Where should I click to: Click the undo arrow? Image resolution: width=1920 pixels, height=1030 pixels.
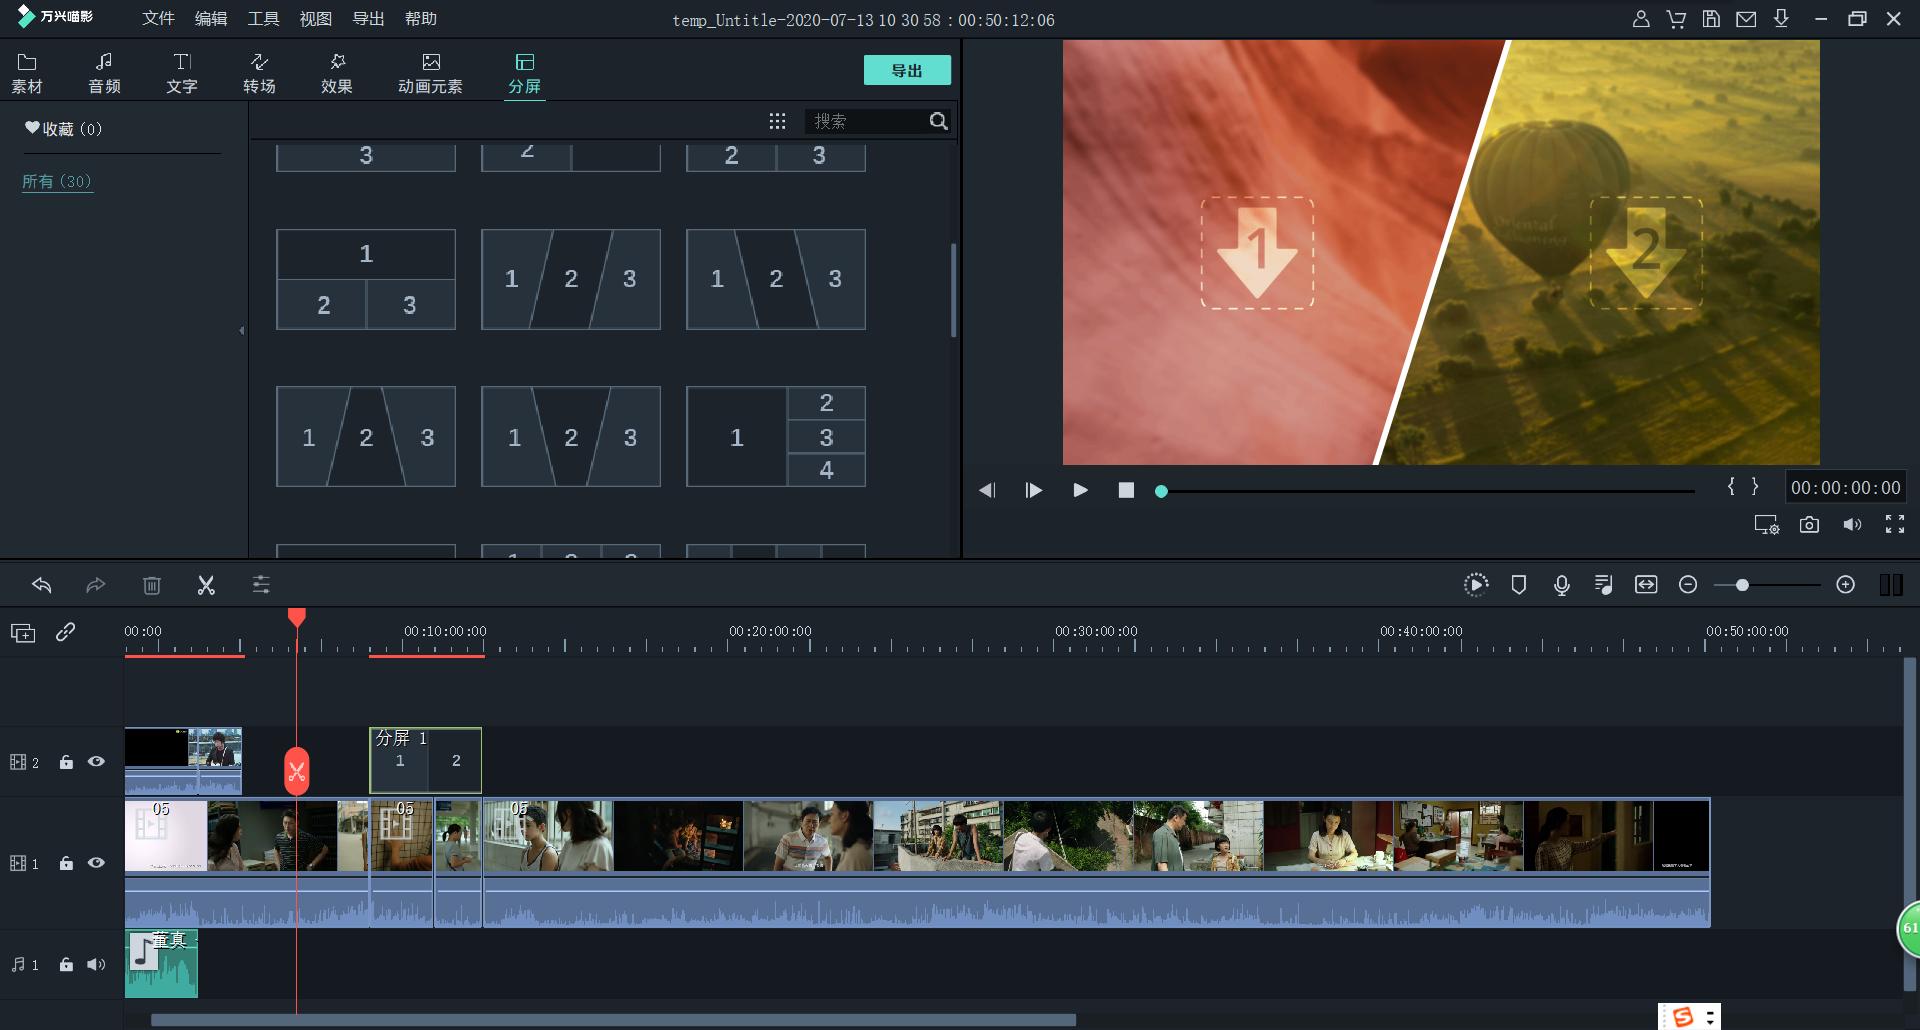pyautogui.click(x=41, y=585)
